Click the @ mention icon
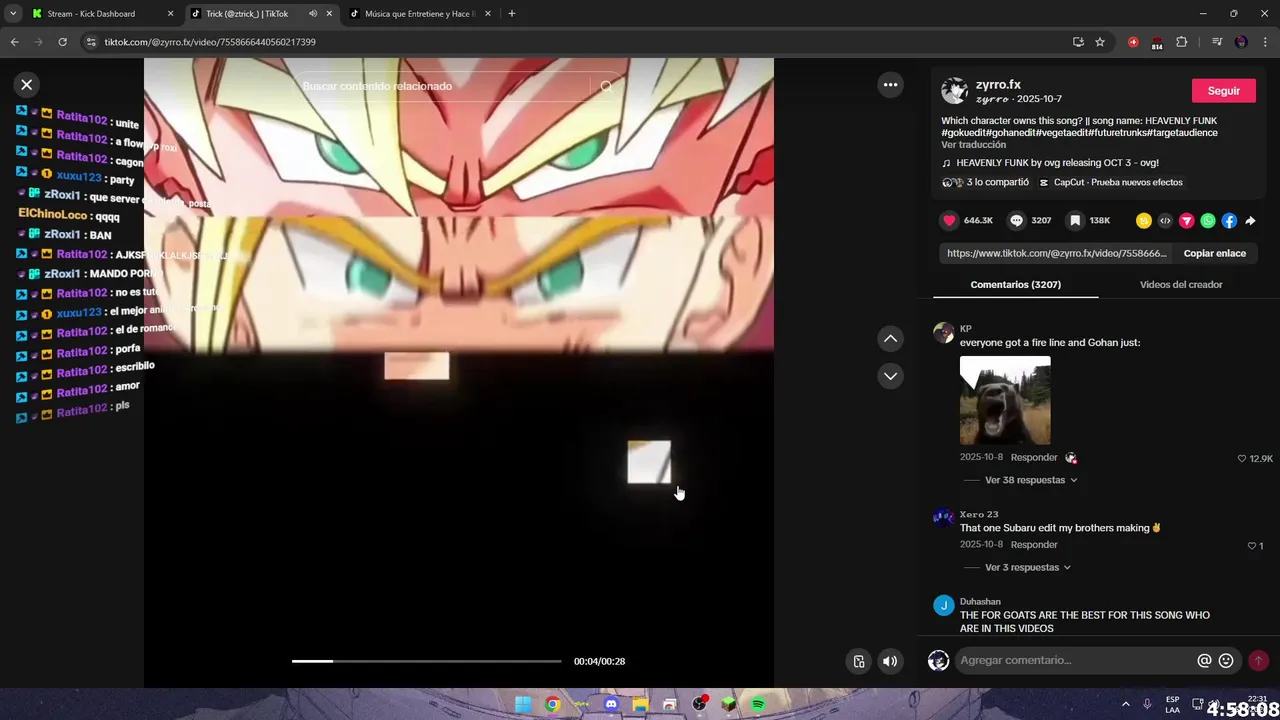The image size is (1280, 720). (1204, 661)
